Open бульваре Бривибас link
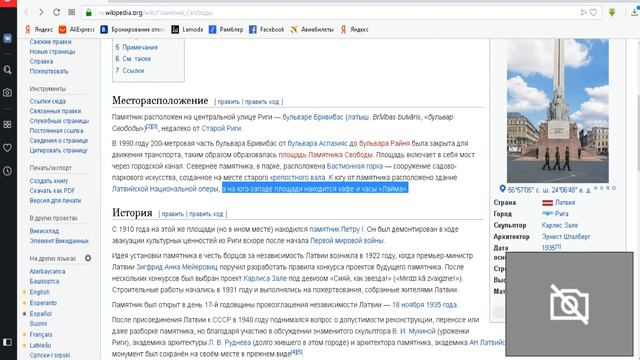The height and width of the screenshot is (360, 640). pos(313,117)
